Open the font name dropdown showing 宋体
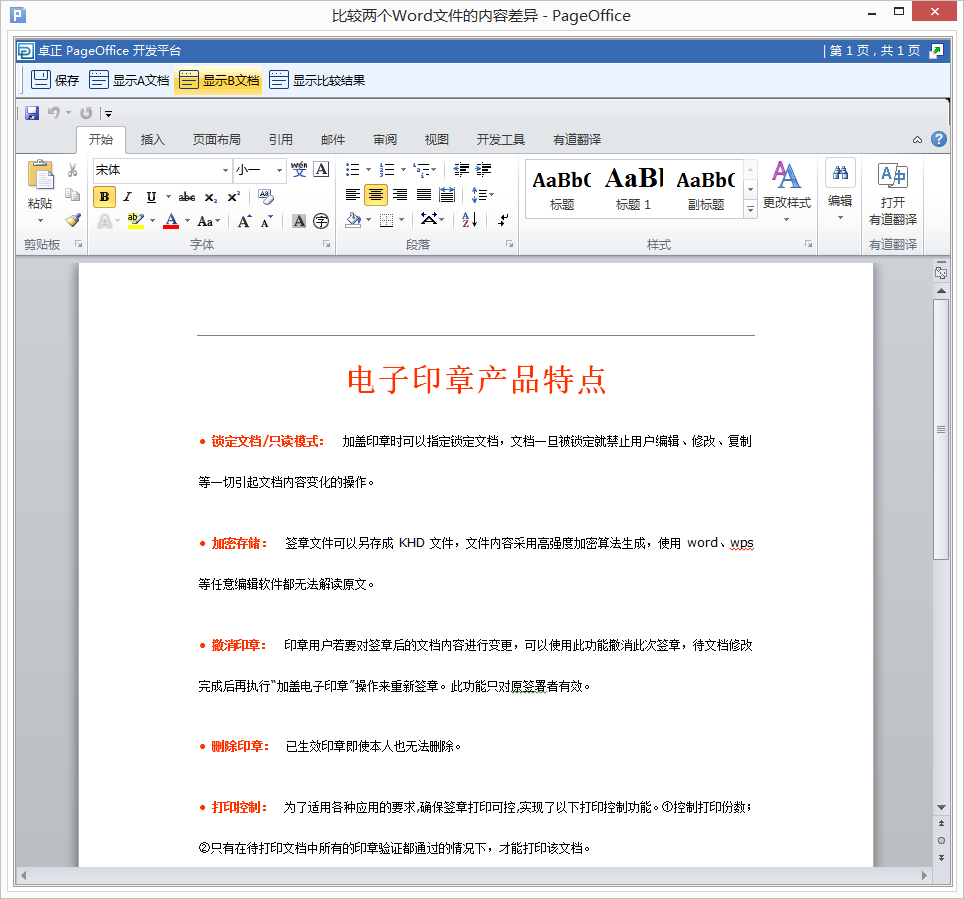Screen dimensions: 964x899 225,170
